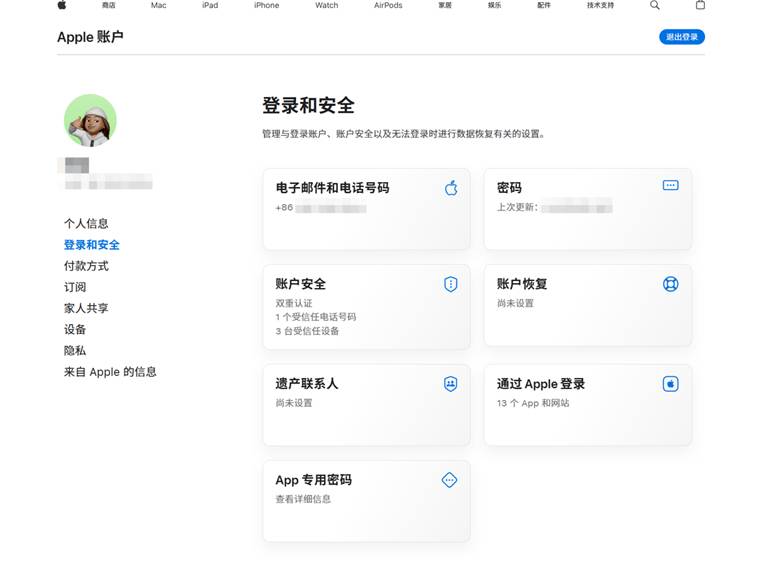Click the Apple icon on 电子邮件和电话号码 card
The image size is (769, 562).
[x=451, y=188]
